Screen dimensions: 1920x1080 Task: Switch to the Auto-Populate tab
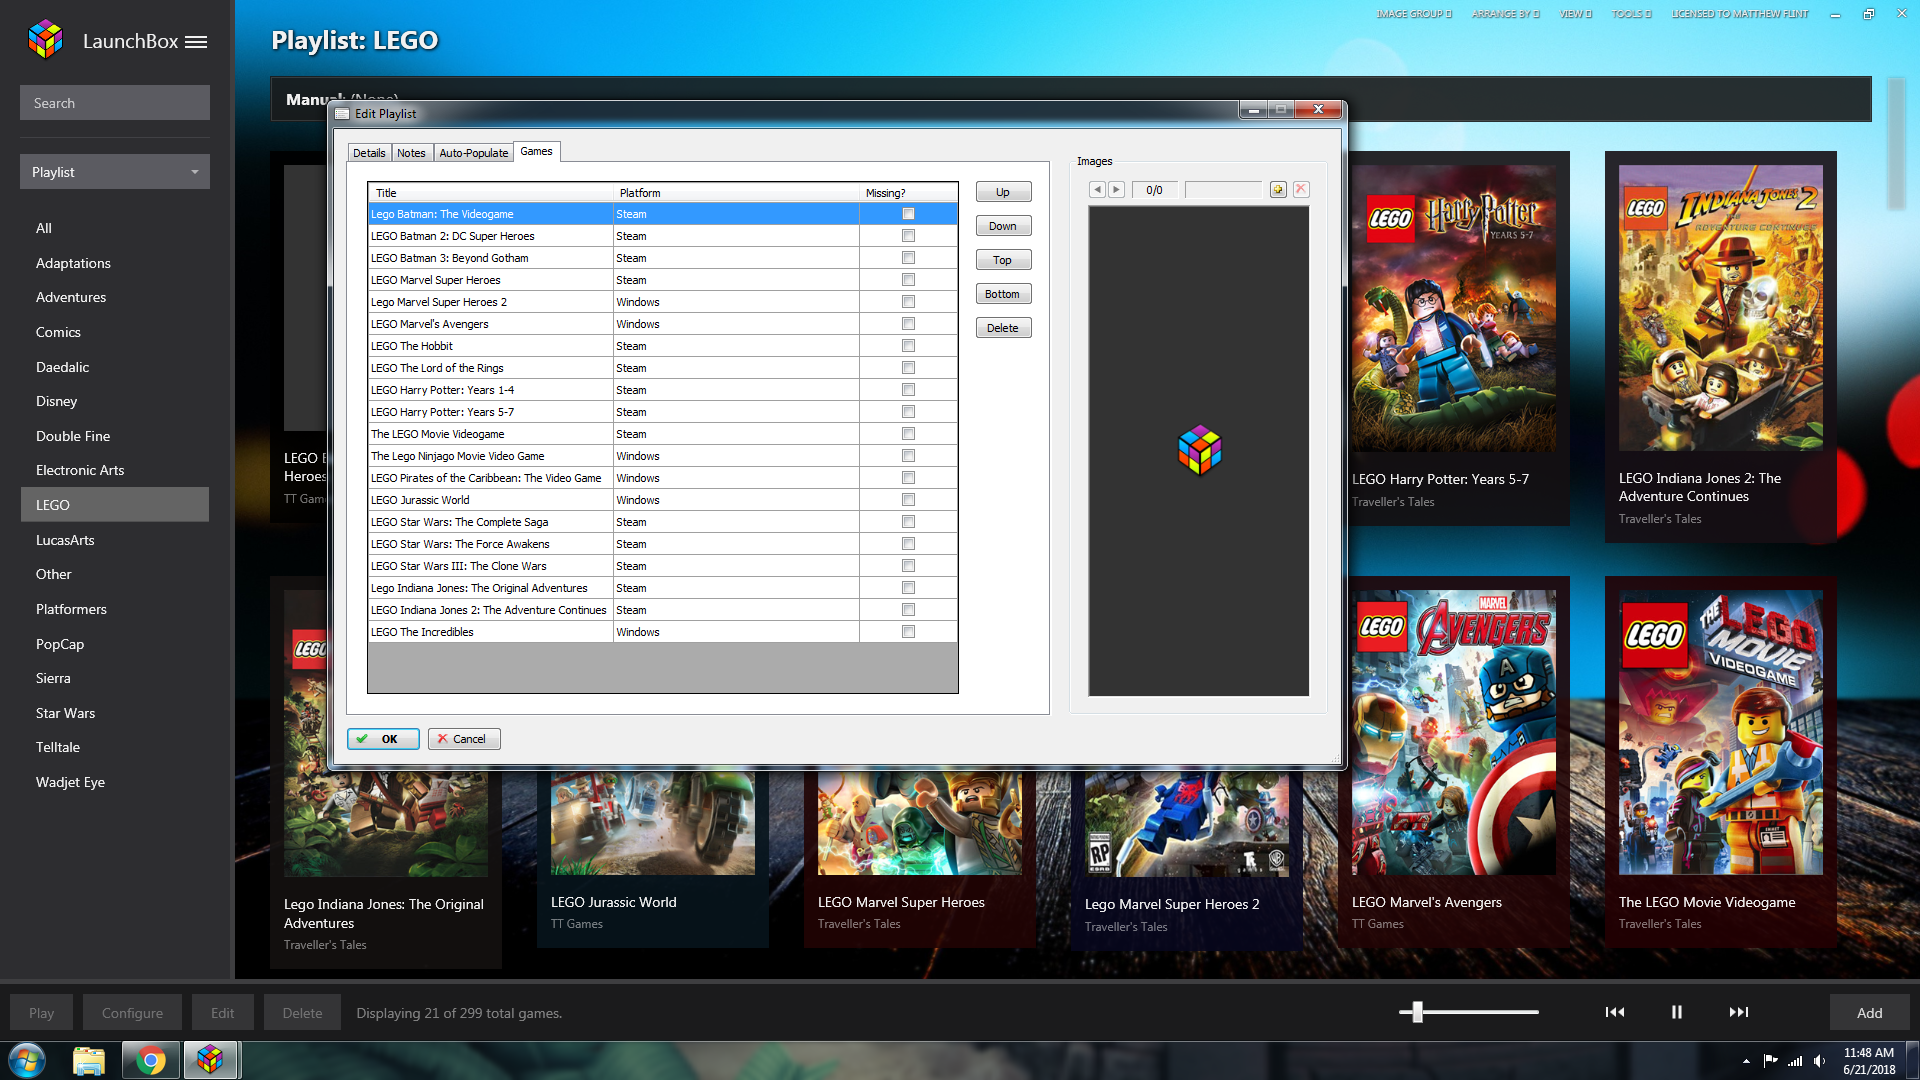coord(473,153)
